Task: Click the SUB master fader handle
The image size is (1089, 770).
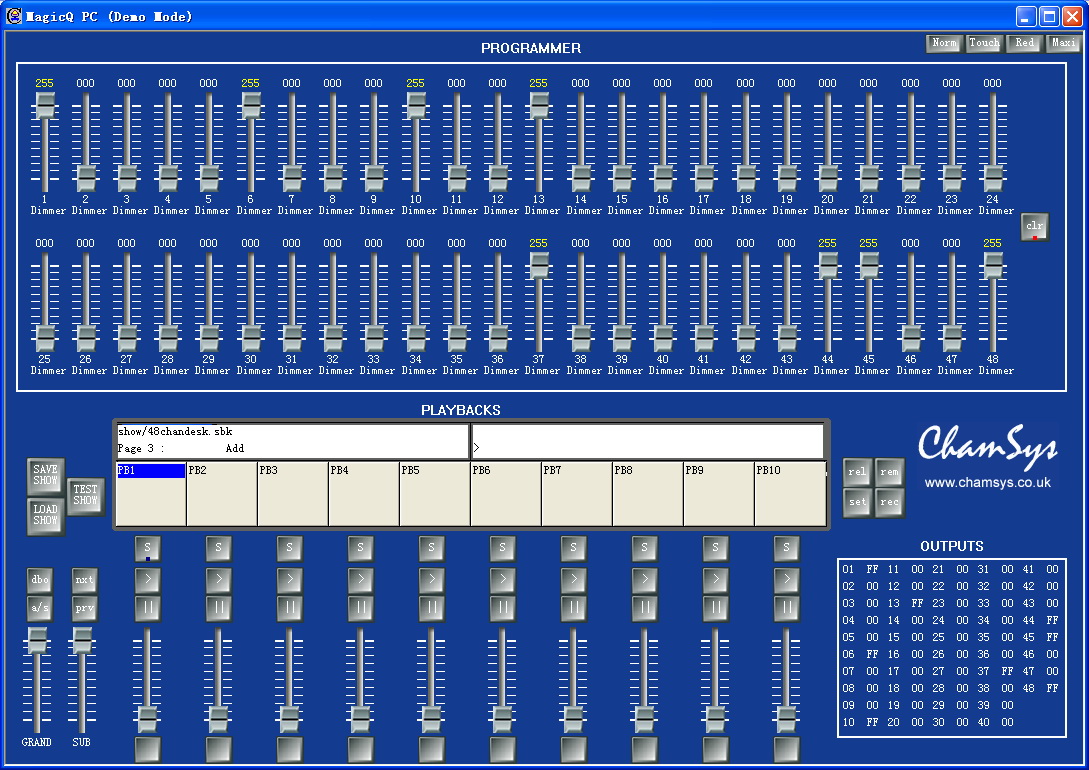Action: pos(81,641)
